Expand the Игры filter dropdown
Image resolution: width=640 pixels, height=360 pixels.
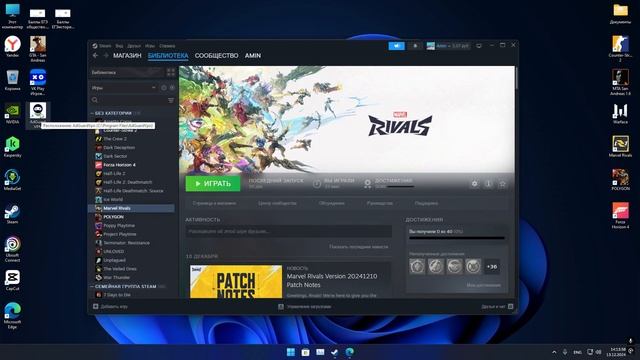coord(124,87)
